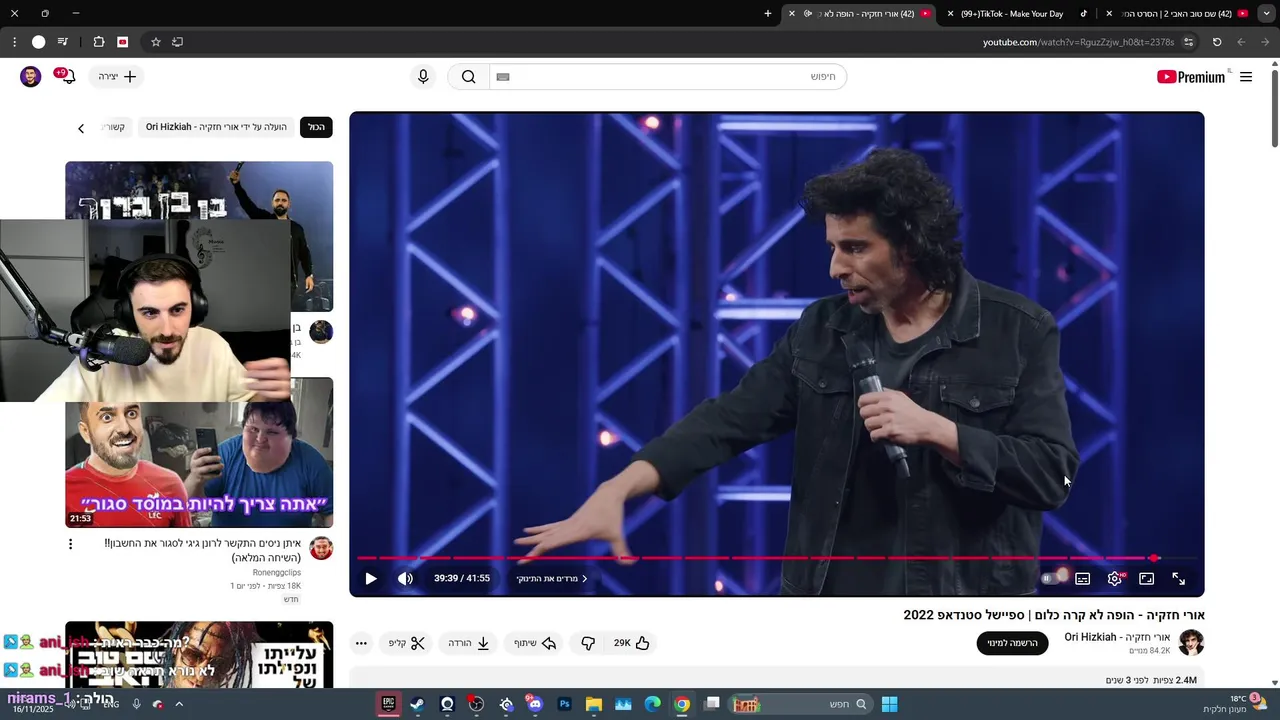Image resolution: width=1280 pixels, height=720 pixels.
Task: Open the chapter title in the player
Action: (x=552, y=578)
